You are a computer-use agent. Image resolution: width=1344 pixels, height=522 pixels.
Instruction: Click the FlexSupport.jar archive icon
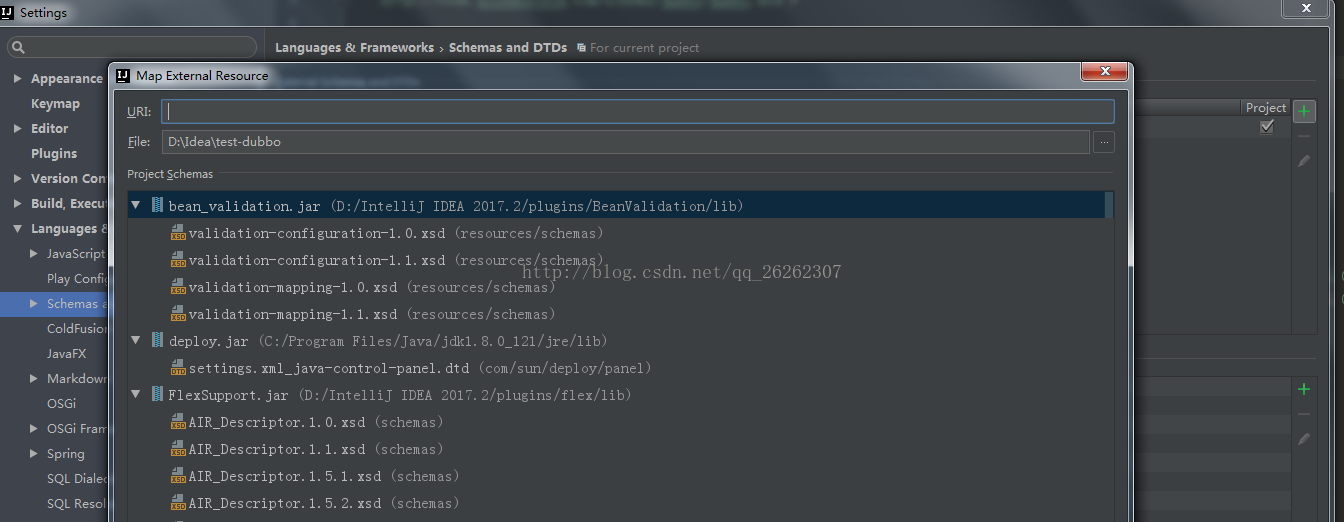(158, 395)
